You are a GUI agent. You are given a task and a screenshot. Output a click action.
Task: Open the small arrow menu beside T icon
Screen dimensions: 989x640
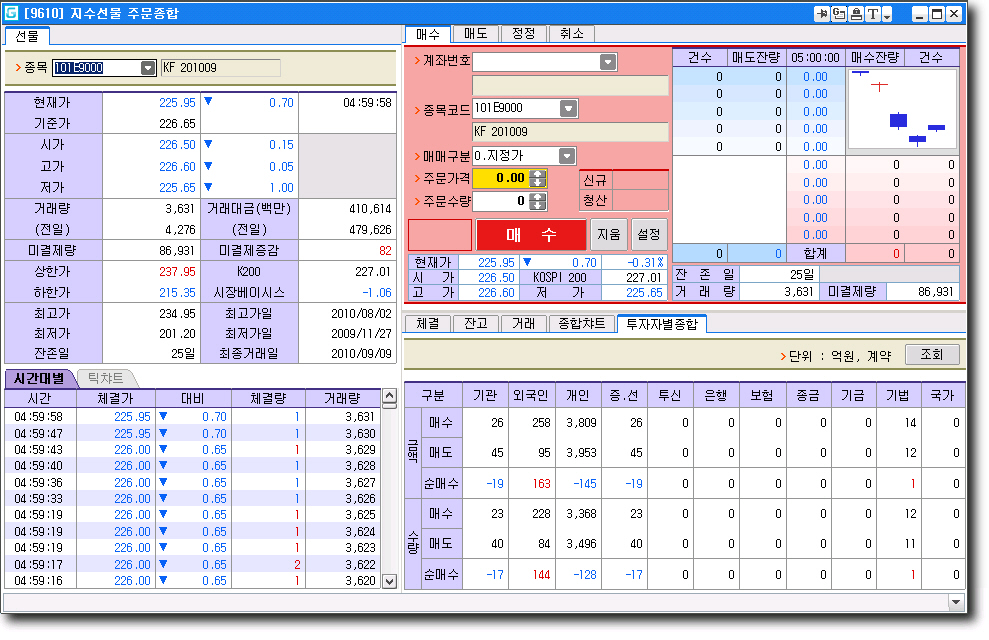click(x=887, y=15)
